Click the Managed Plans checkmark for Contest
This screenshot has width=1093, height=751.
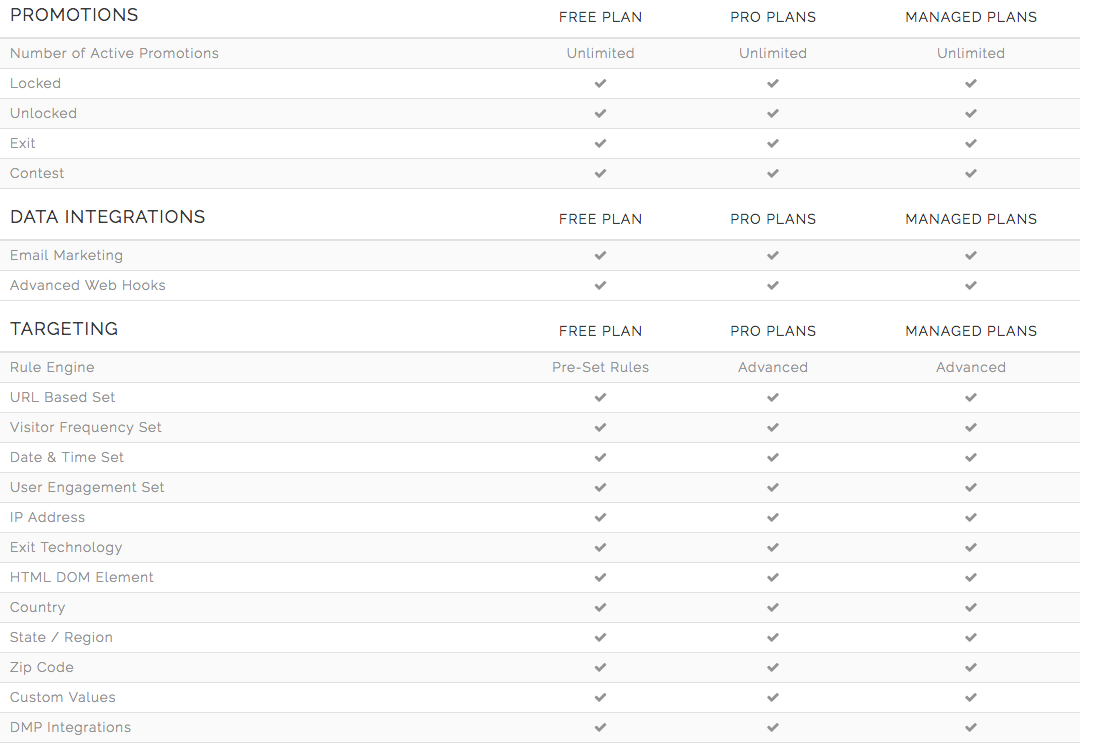(971, 174)
